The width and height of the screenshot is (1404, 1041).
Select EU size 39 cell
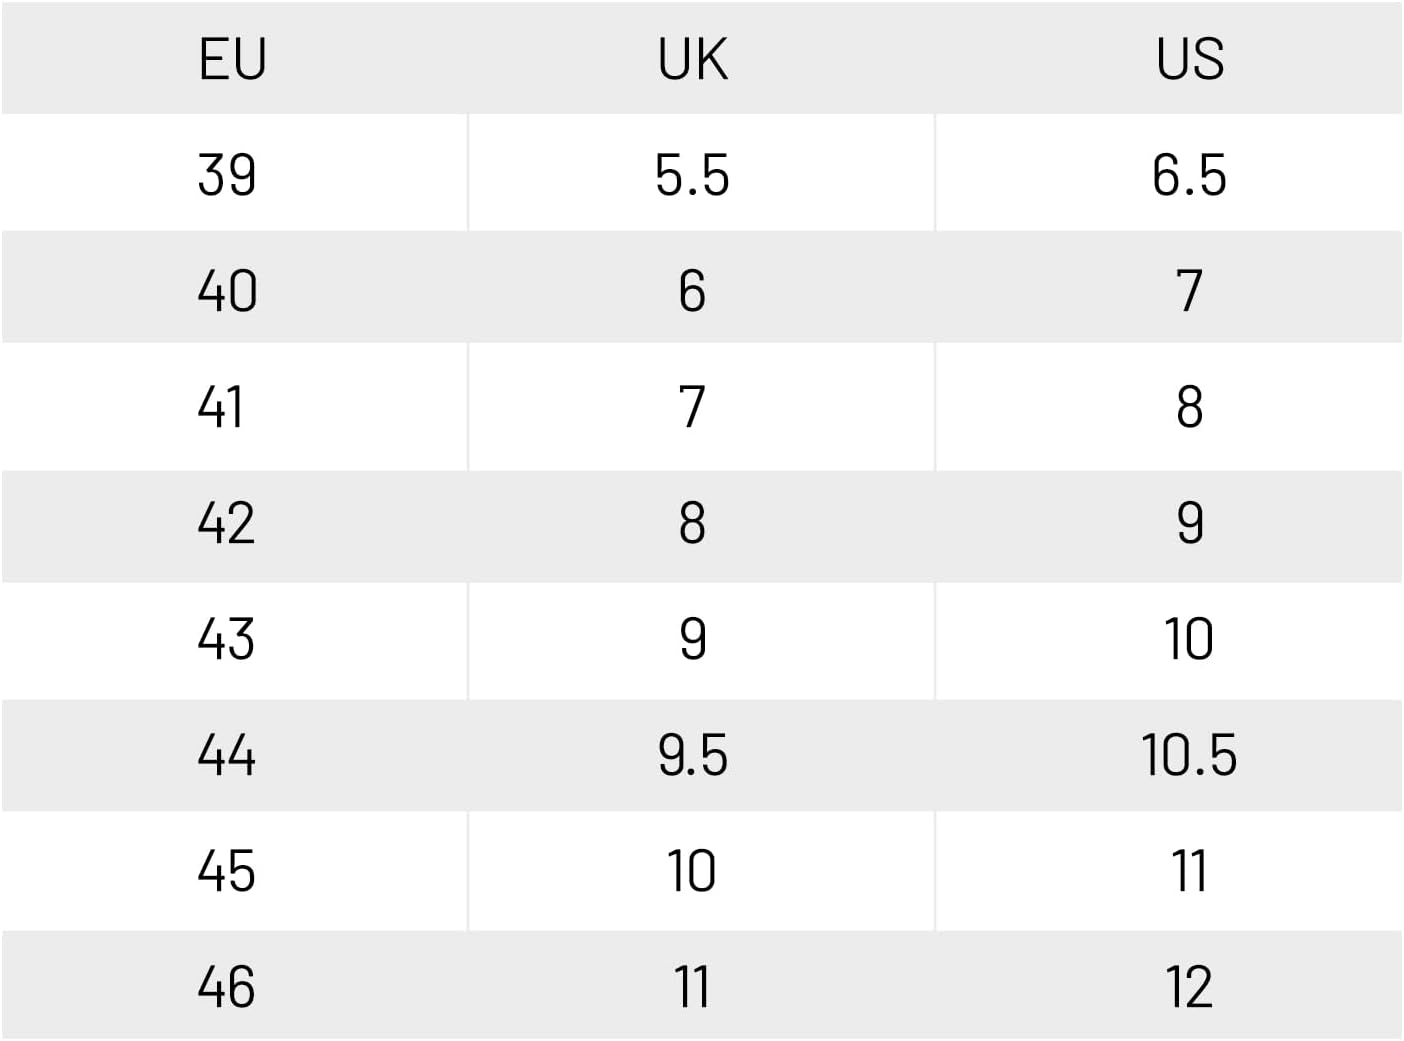227,175
